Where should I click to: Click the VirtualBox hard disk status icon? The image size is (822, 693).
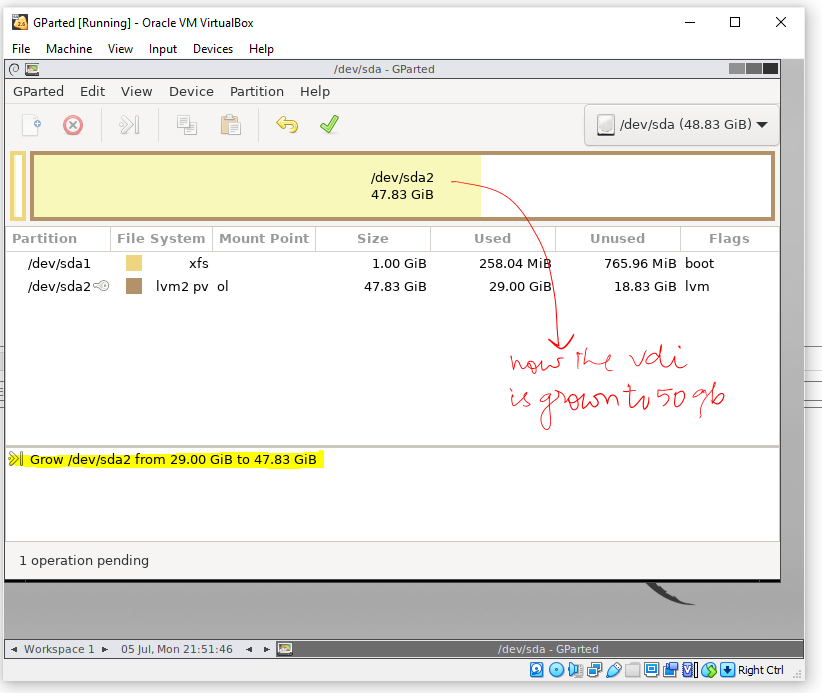coord(536,670)
